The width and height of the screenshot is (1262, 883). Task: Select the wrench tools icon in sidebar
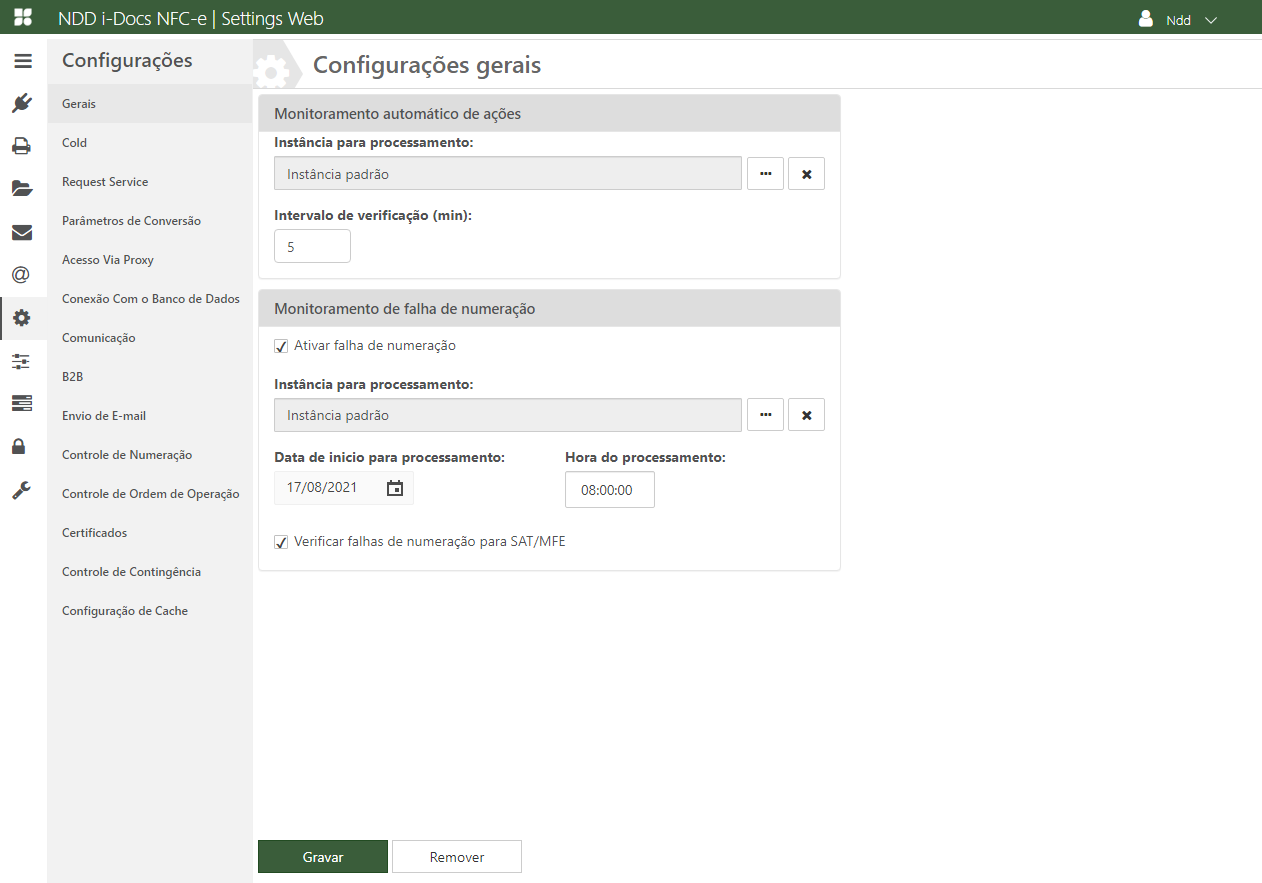pyautogui.click(x=22, y=490)
